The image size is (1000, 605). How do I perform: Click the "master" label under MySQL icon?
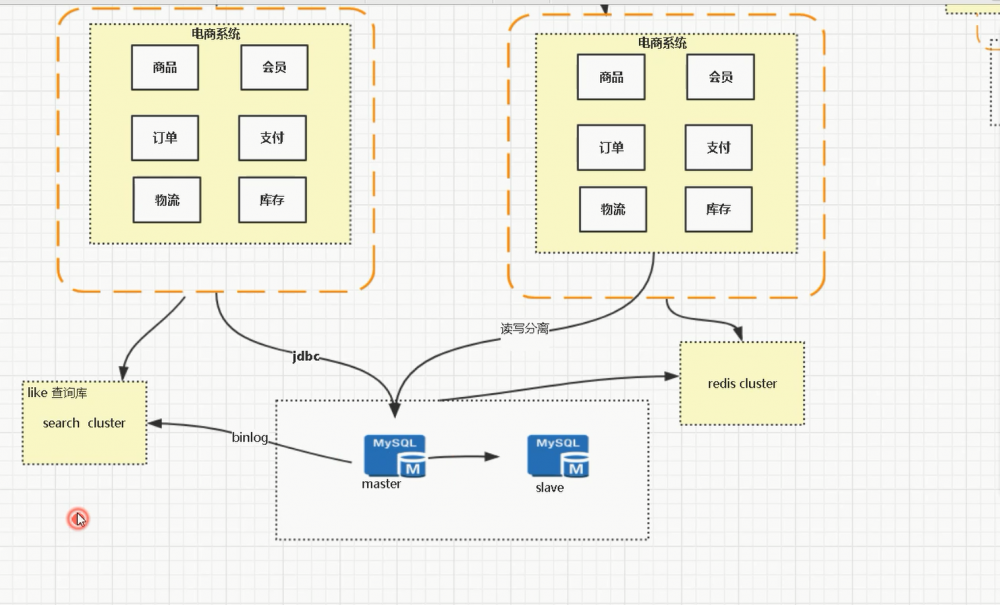click(x=381, y=484)
